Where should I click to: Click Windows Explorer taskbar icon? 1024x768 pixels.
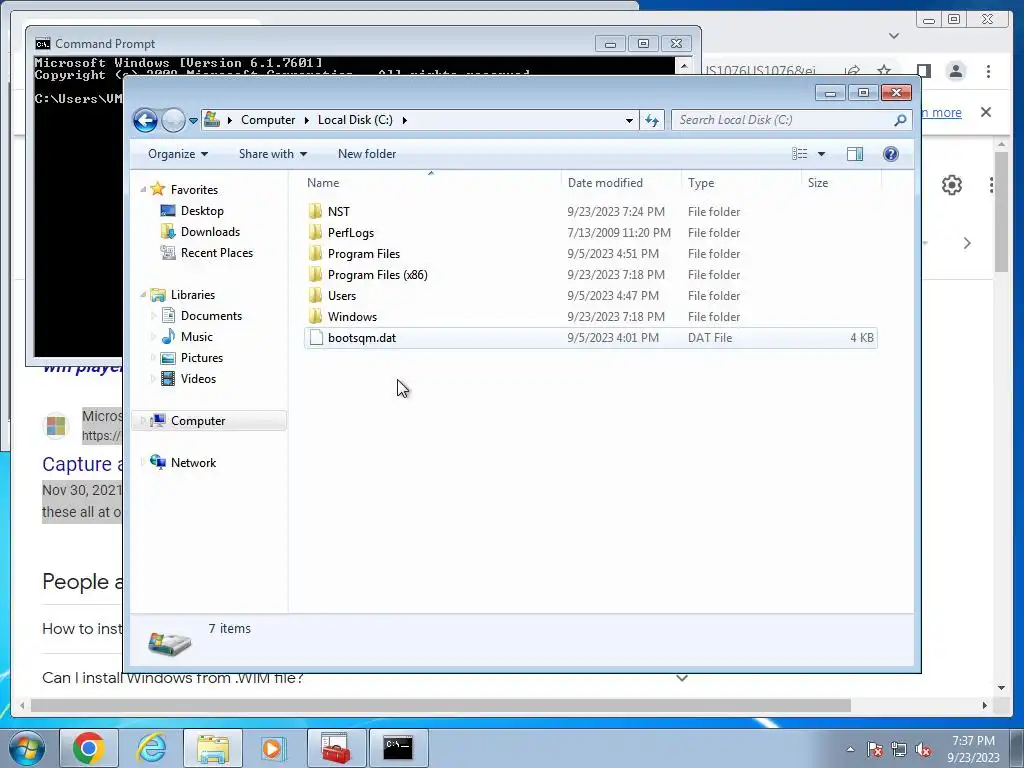click(213, 748)
